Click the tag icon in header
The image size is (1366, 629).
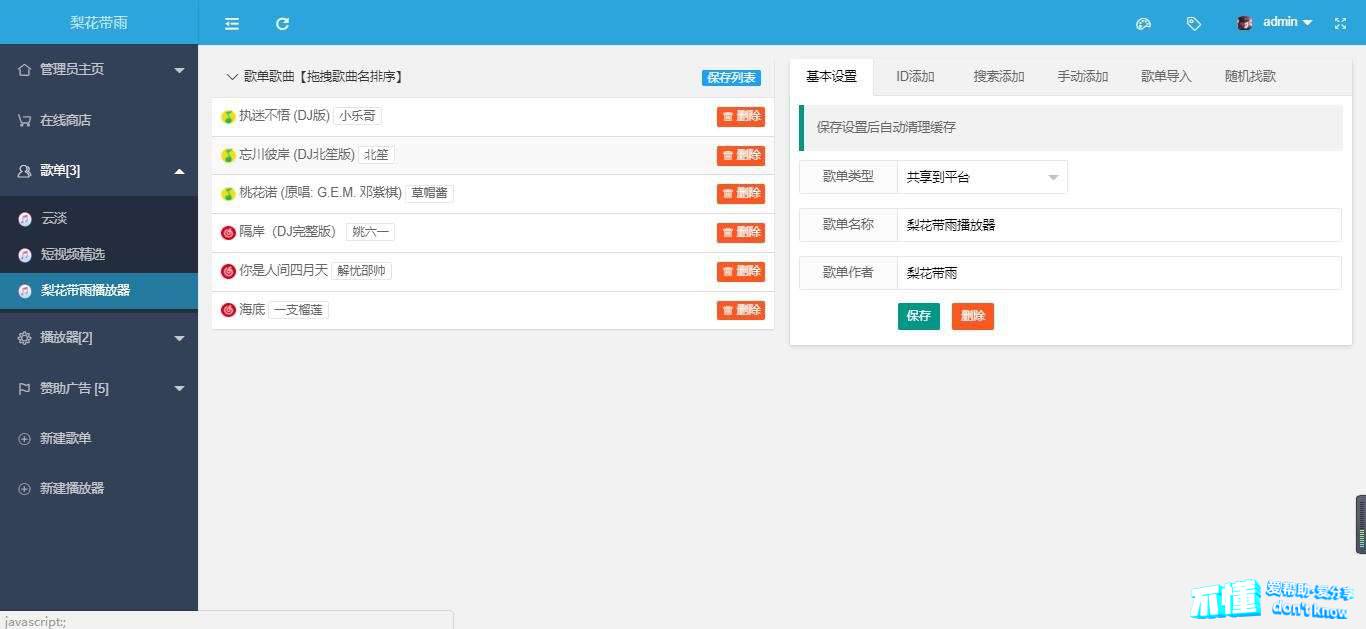(x=1193, y=23)
